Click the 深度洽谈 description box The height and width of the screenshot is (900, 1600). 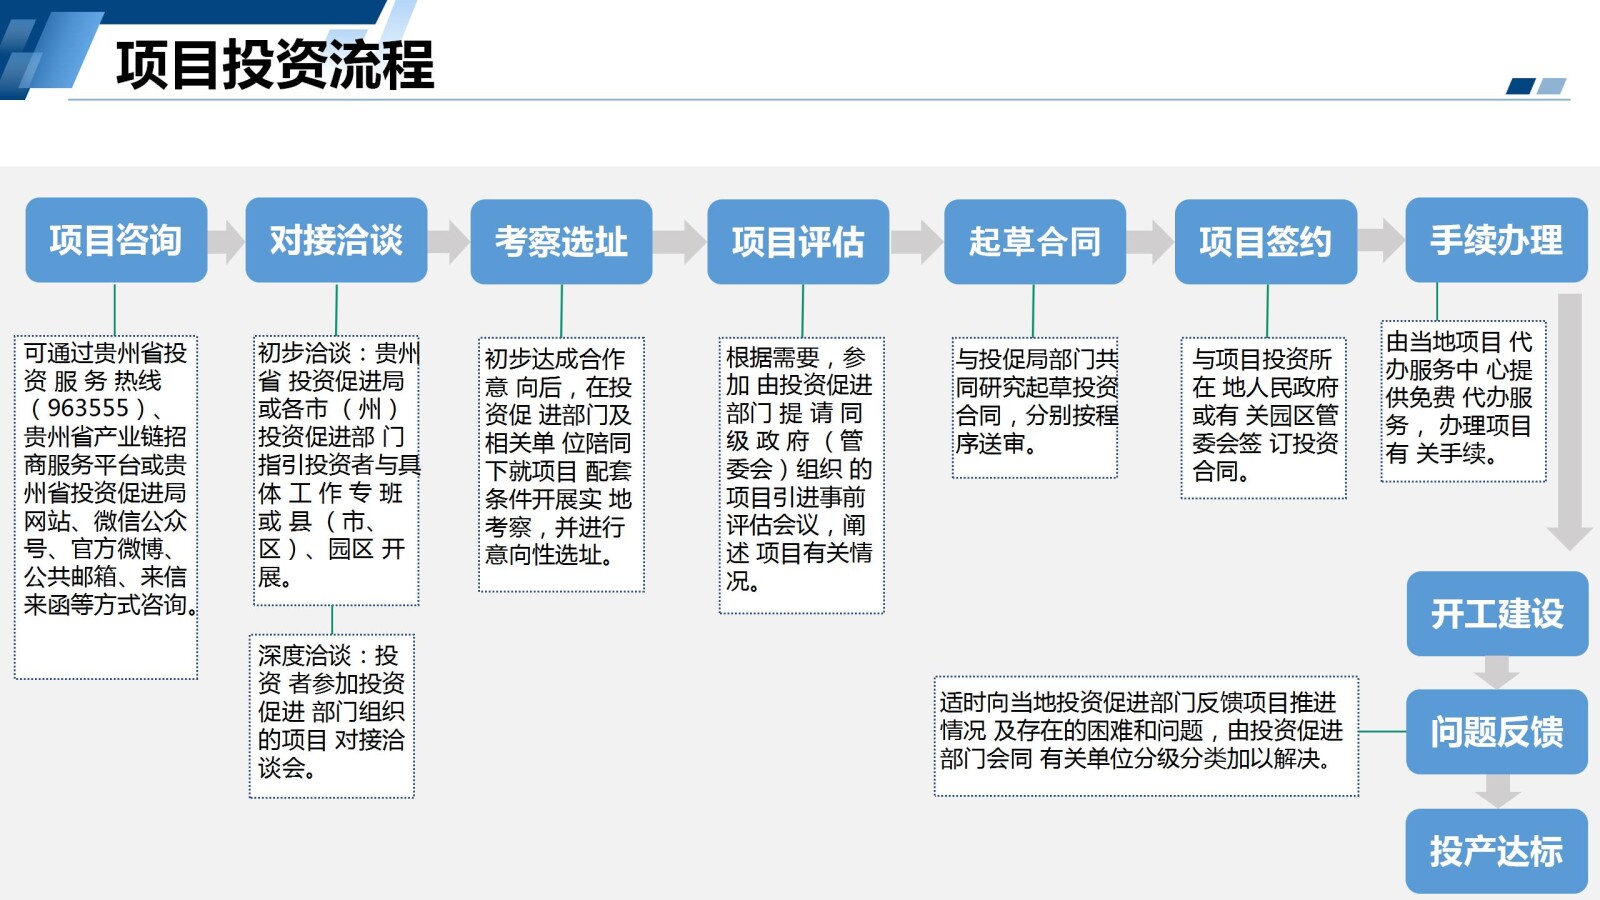(333, 715)
